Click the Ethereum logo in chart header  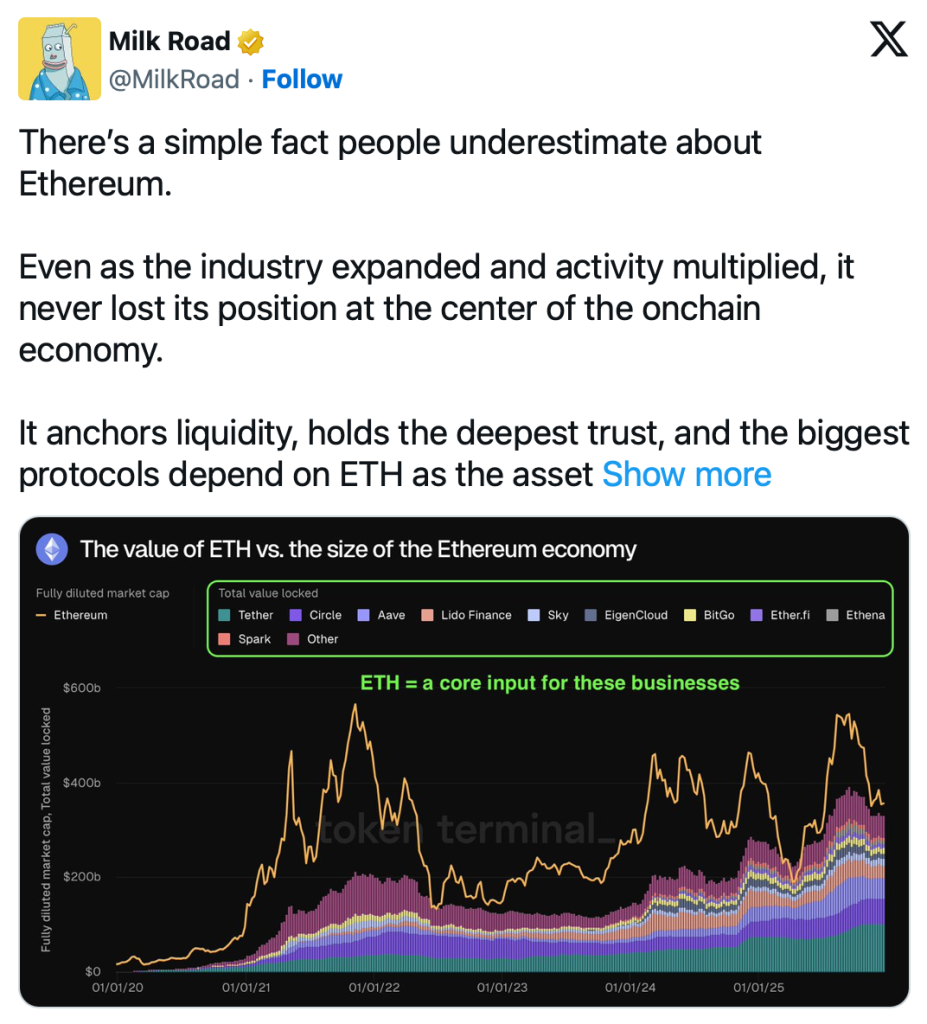pyautogui.click(x=52, y=549)
